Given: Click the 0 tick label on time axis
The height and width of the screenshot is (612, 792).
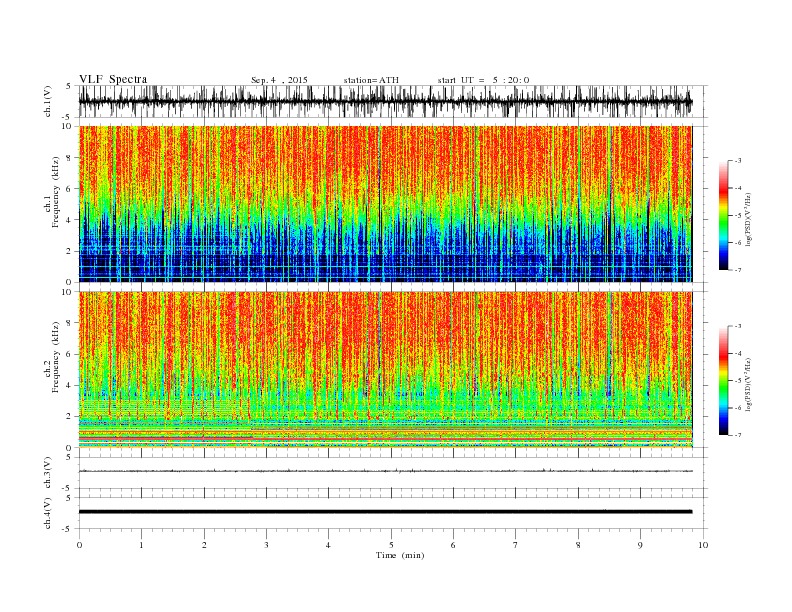Looking at the screenshot, I should (79, 545).
